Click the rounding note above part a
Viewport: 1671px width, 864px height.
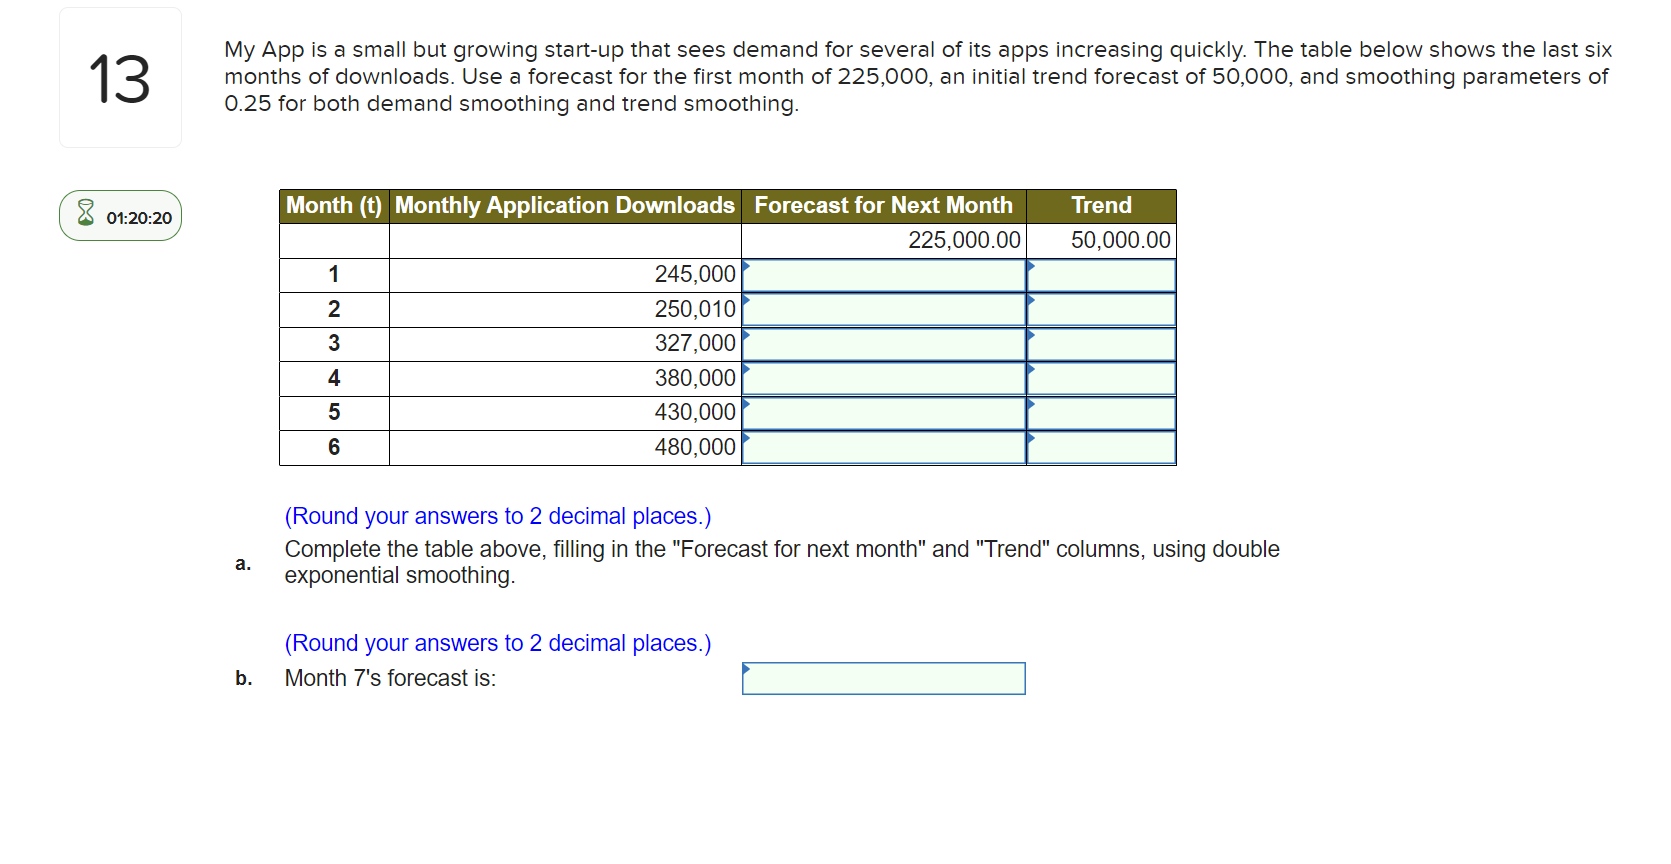(498, 516)
